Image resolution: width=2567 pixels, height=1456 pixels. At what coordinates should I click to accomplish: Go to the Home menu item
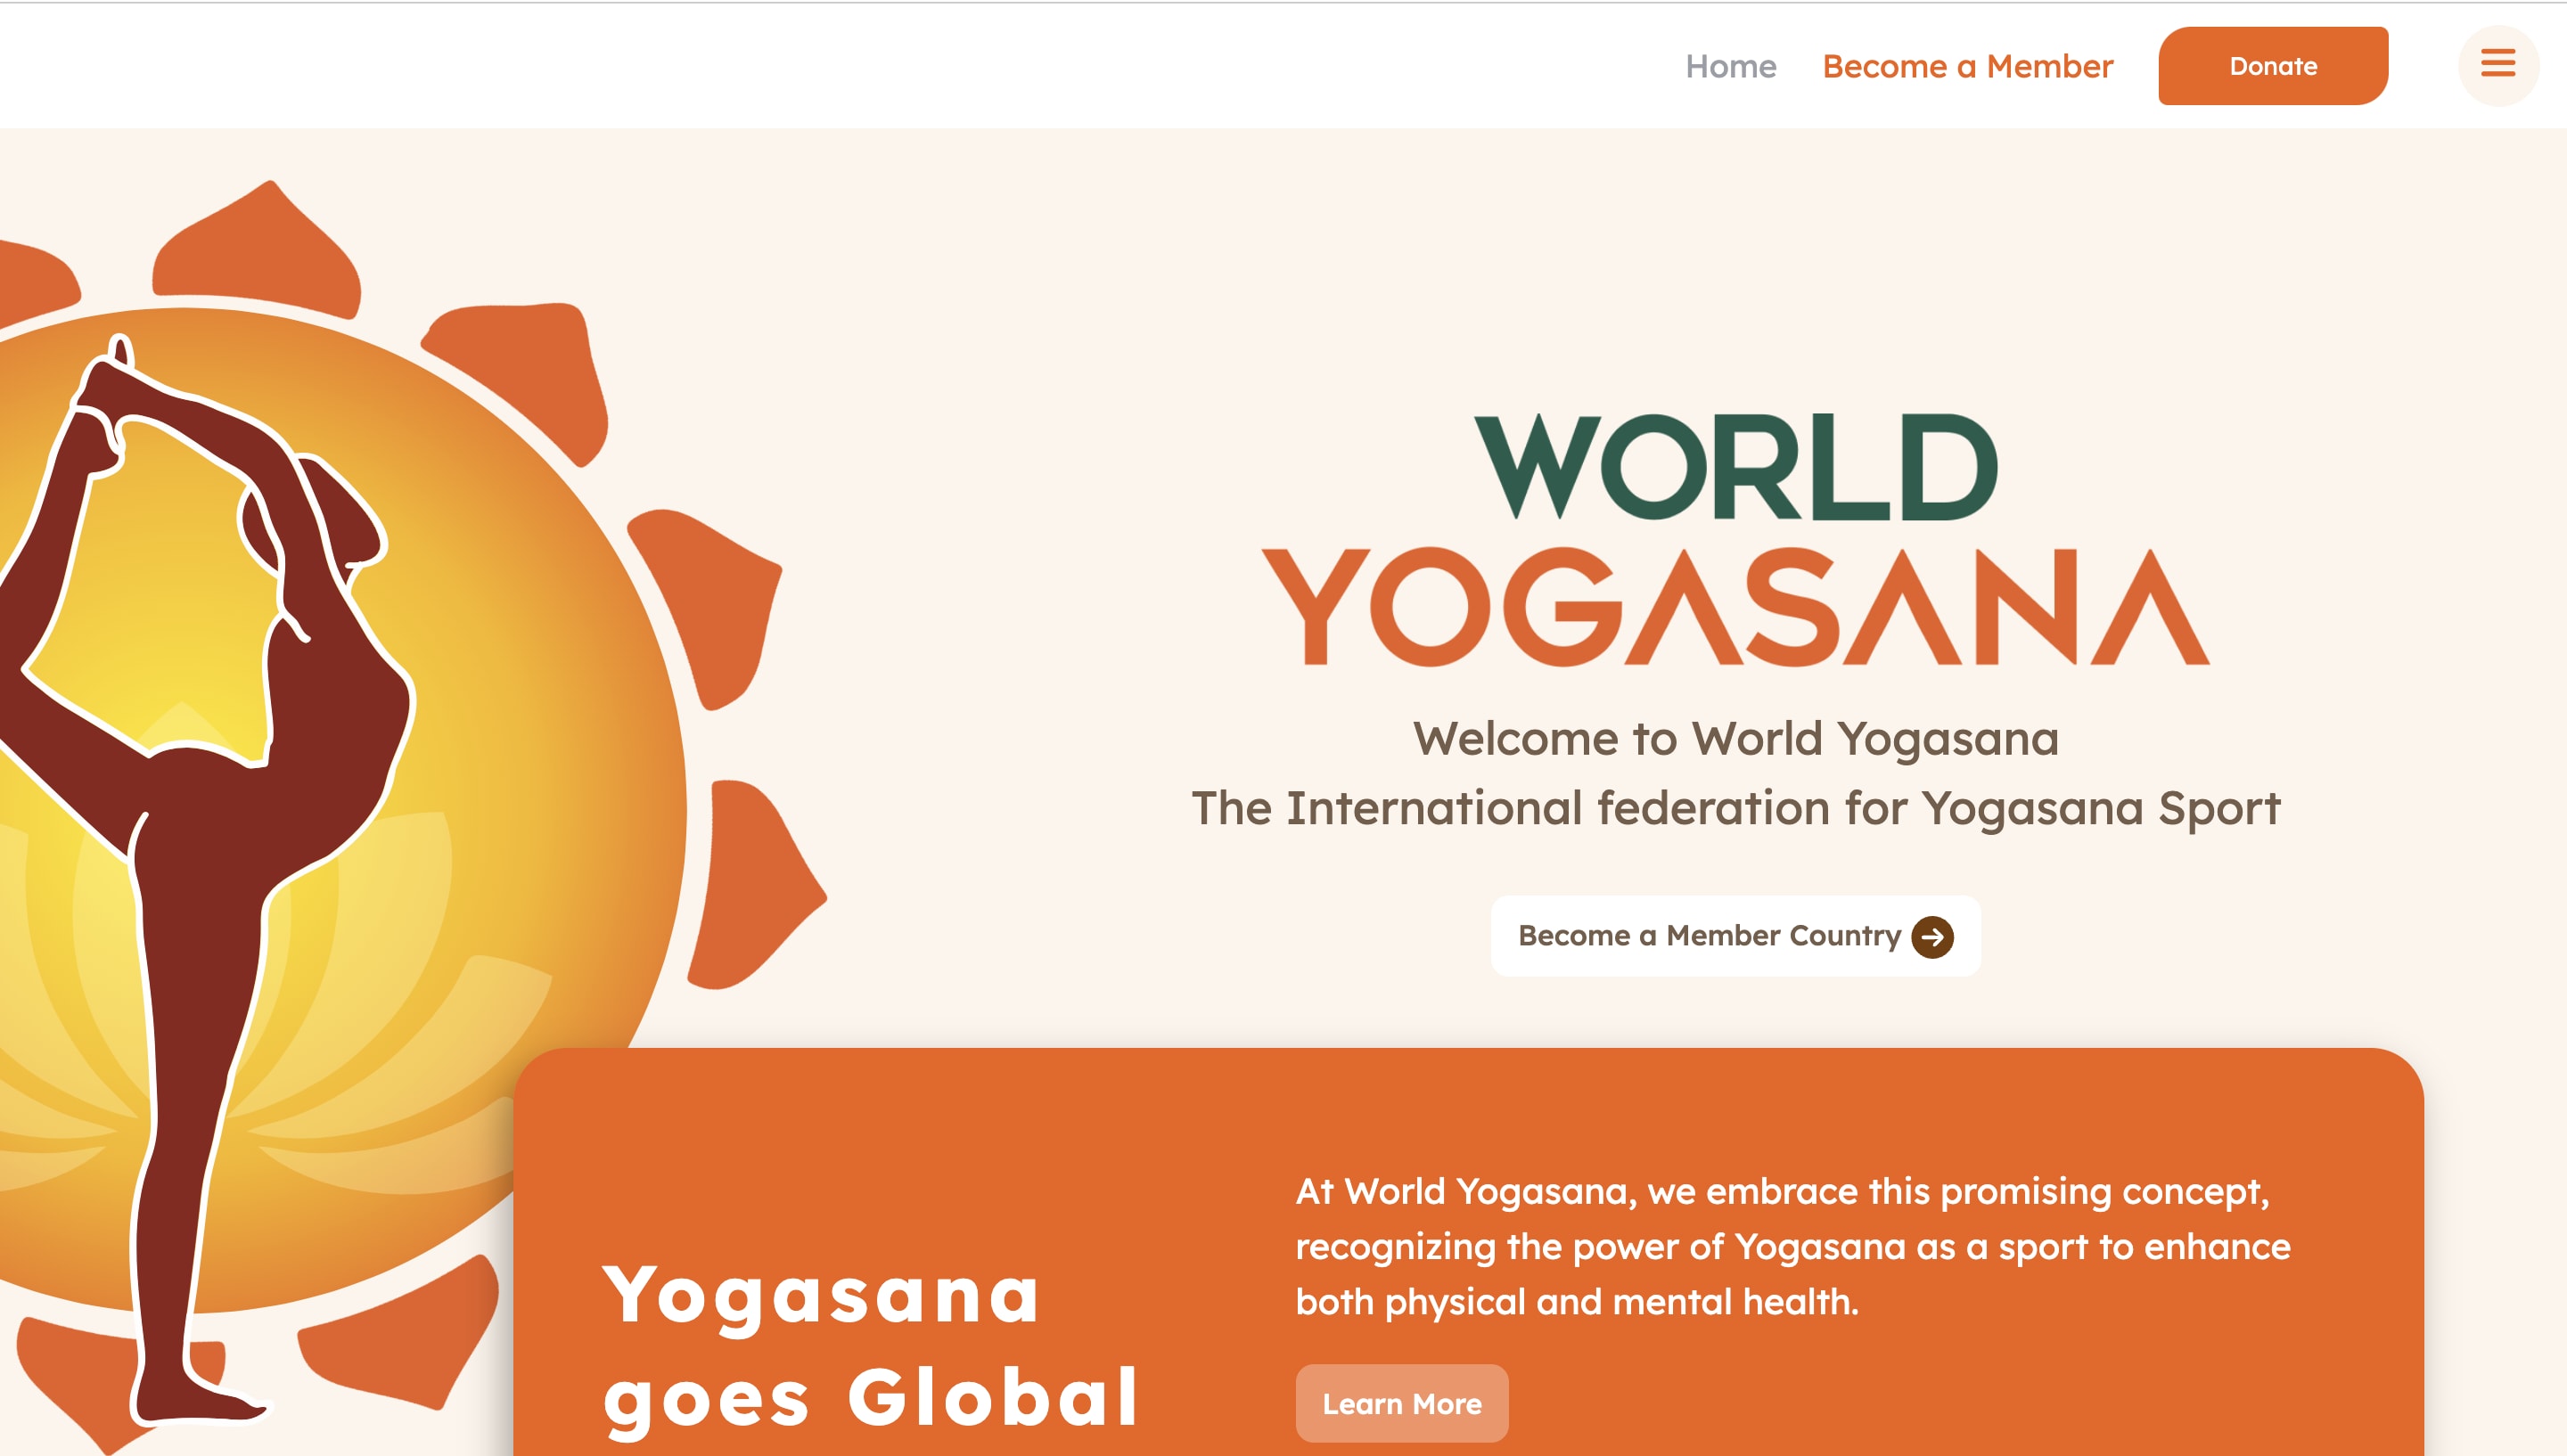point(1730,66)
